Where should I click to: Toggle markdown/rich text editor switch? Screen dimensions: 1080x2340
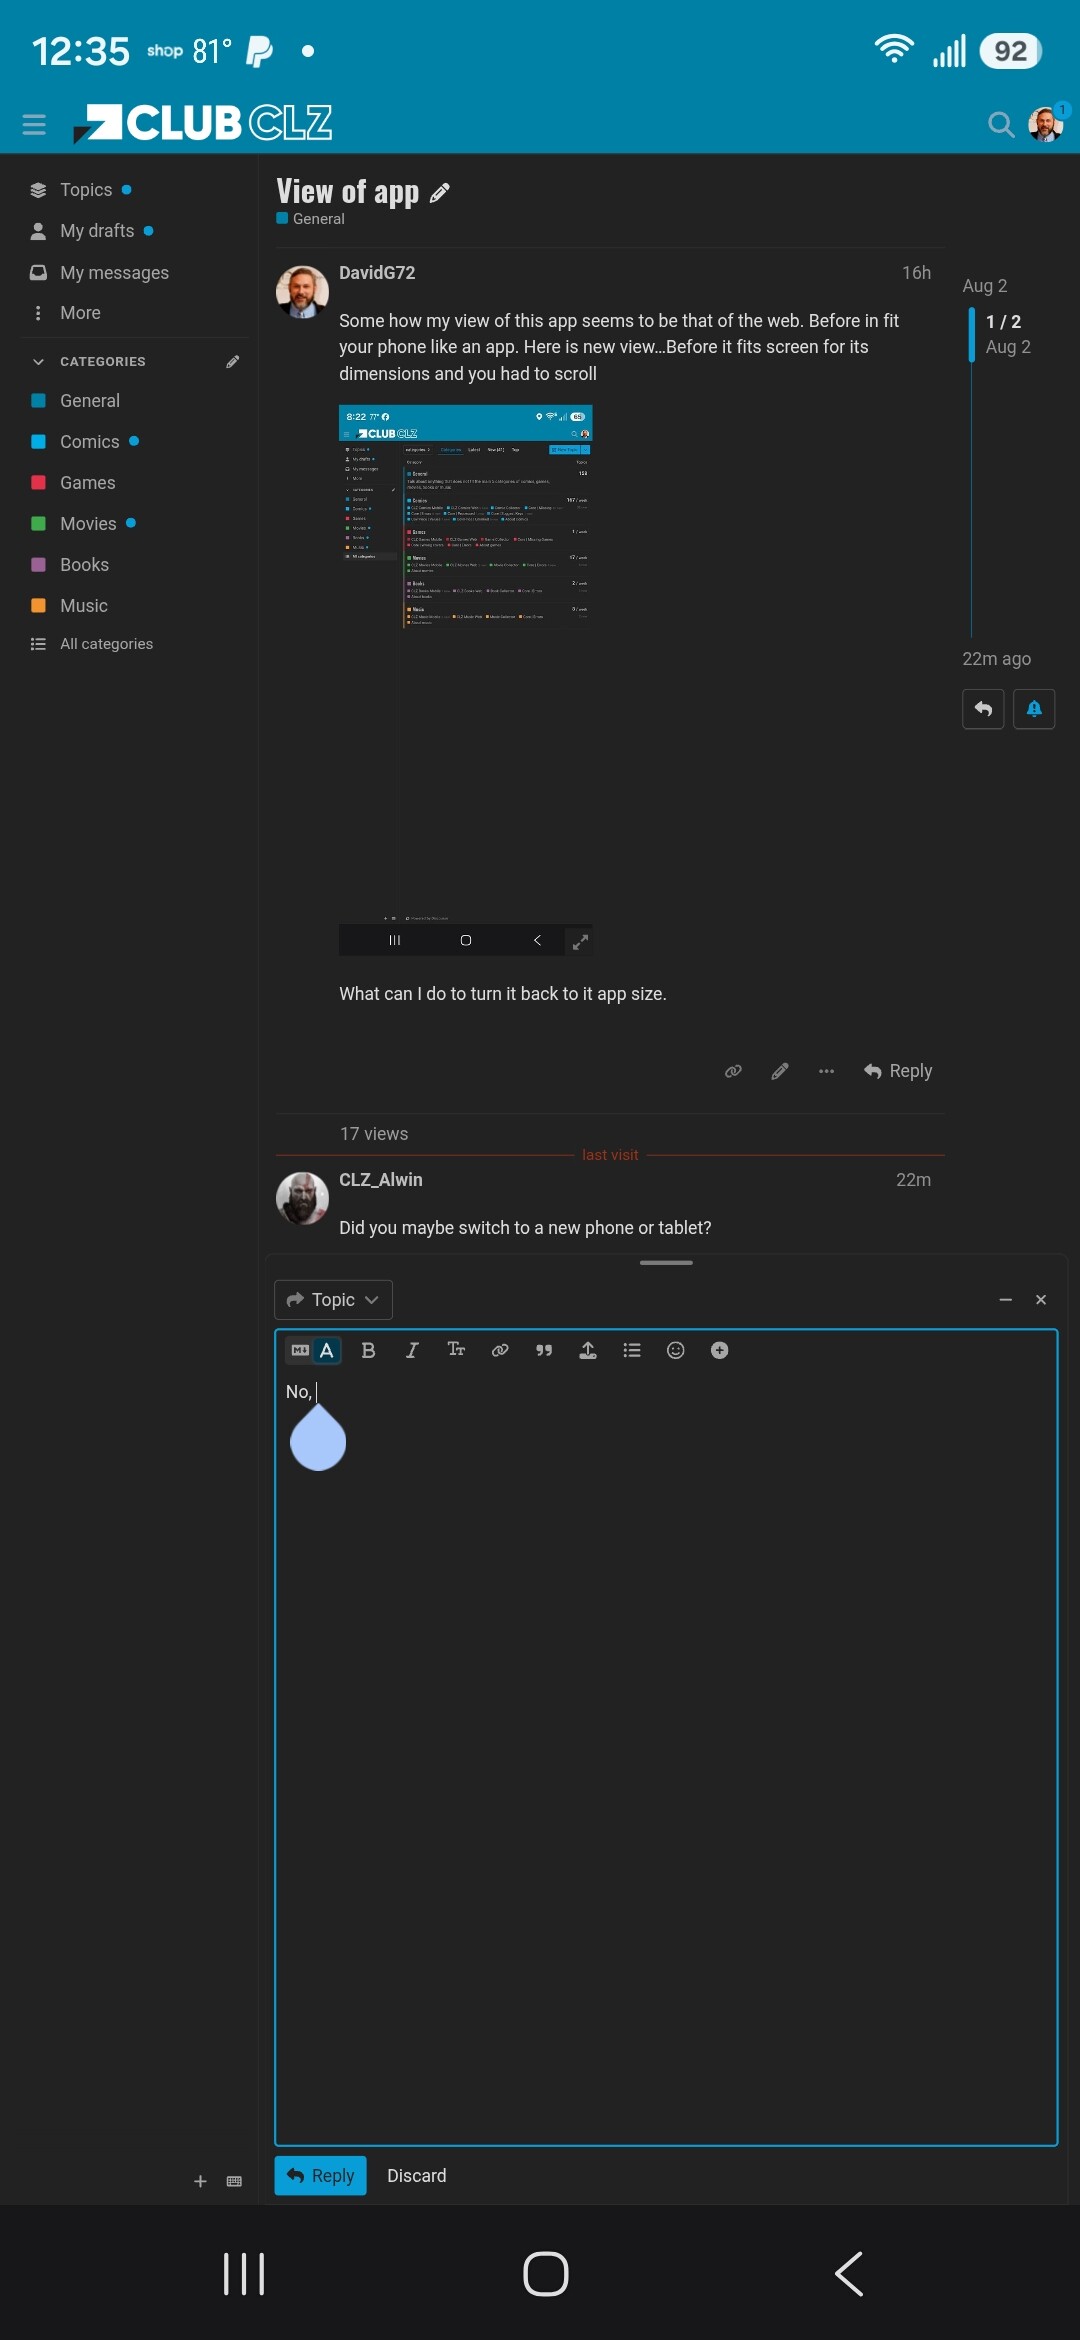click(x=313, y=1350)
